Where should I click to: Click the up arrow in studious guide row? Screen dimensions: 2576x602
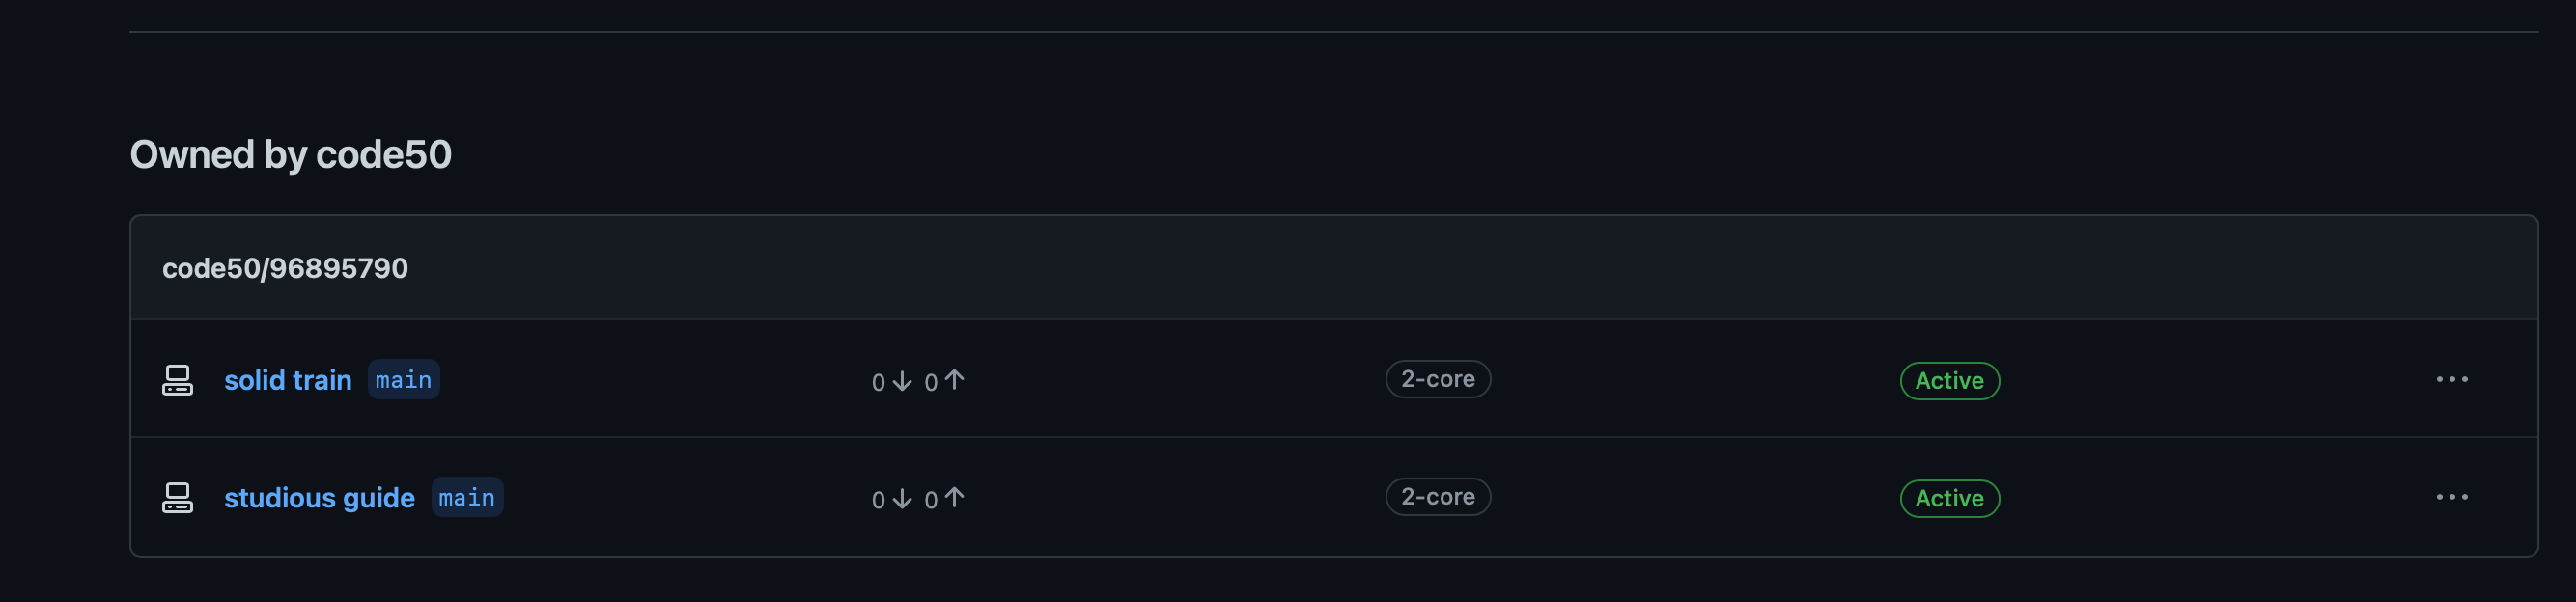[955, 498]
